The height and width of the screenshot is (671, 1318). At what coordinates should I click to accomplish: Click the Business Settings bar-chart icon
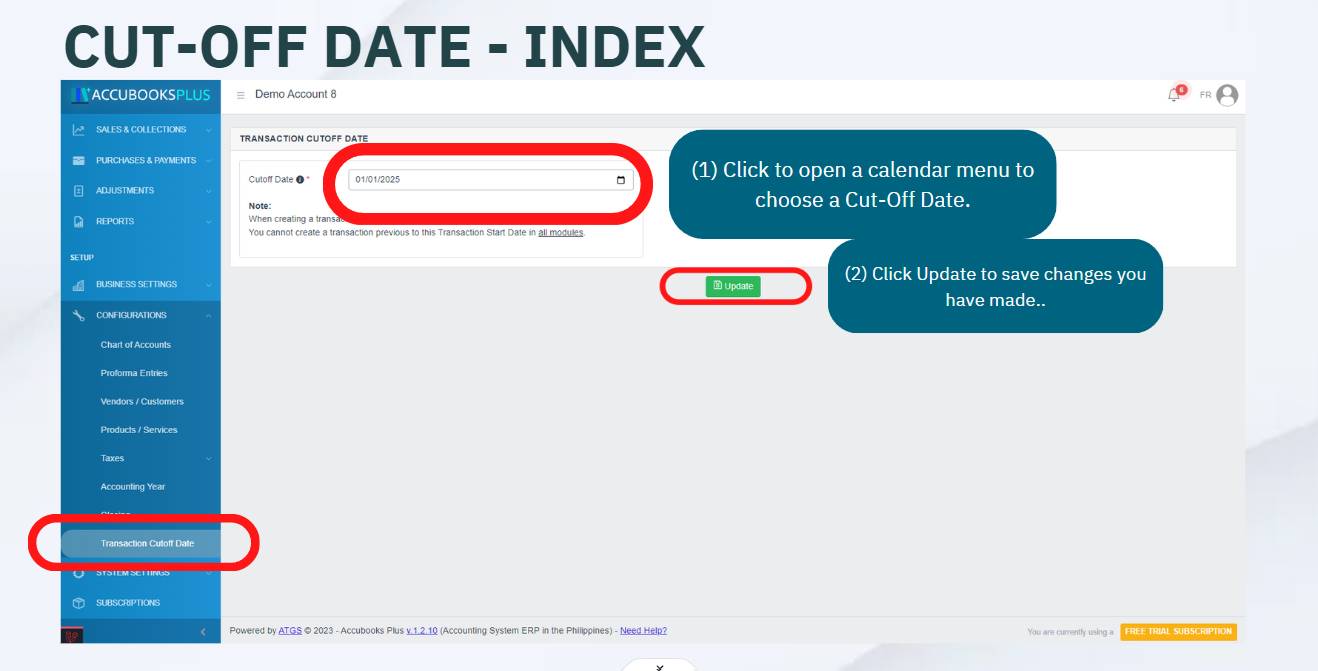coord(79,285)
